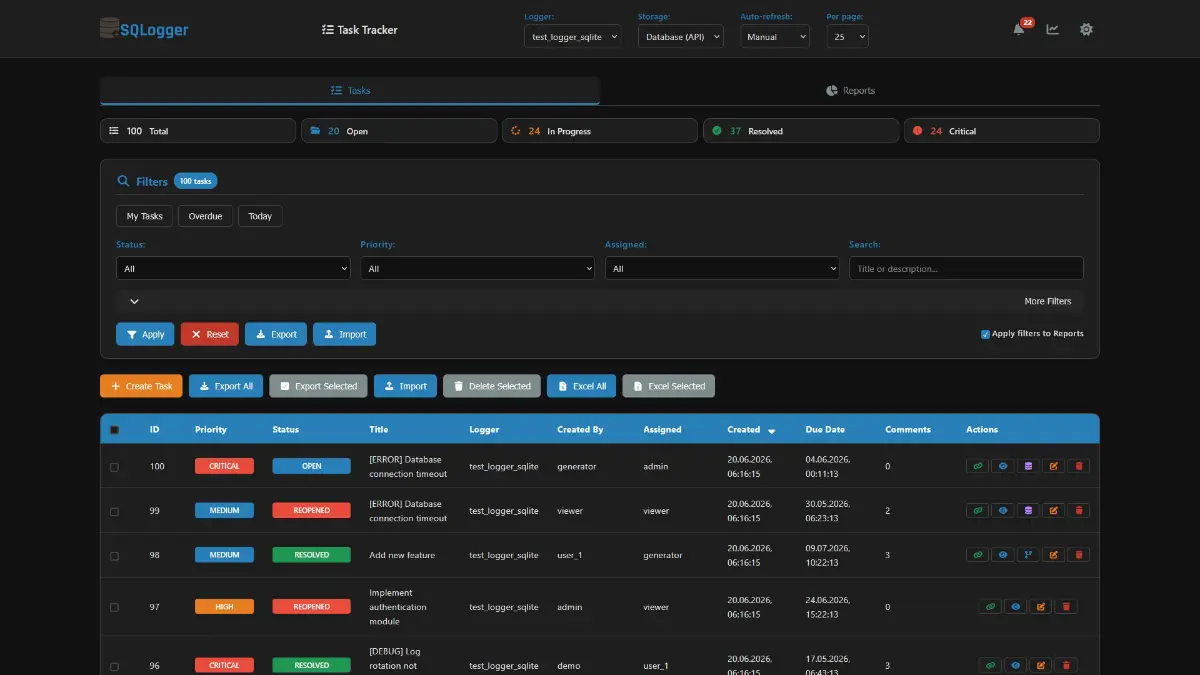View task 99 with the eye icon

(x=1003, y=510)
